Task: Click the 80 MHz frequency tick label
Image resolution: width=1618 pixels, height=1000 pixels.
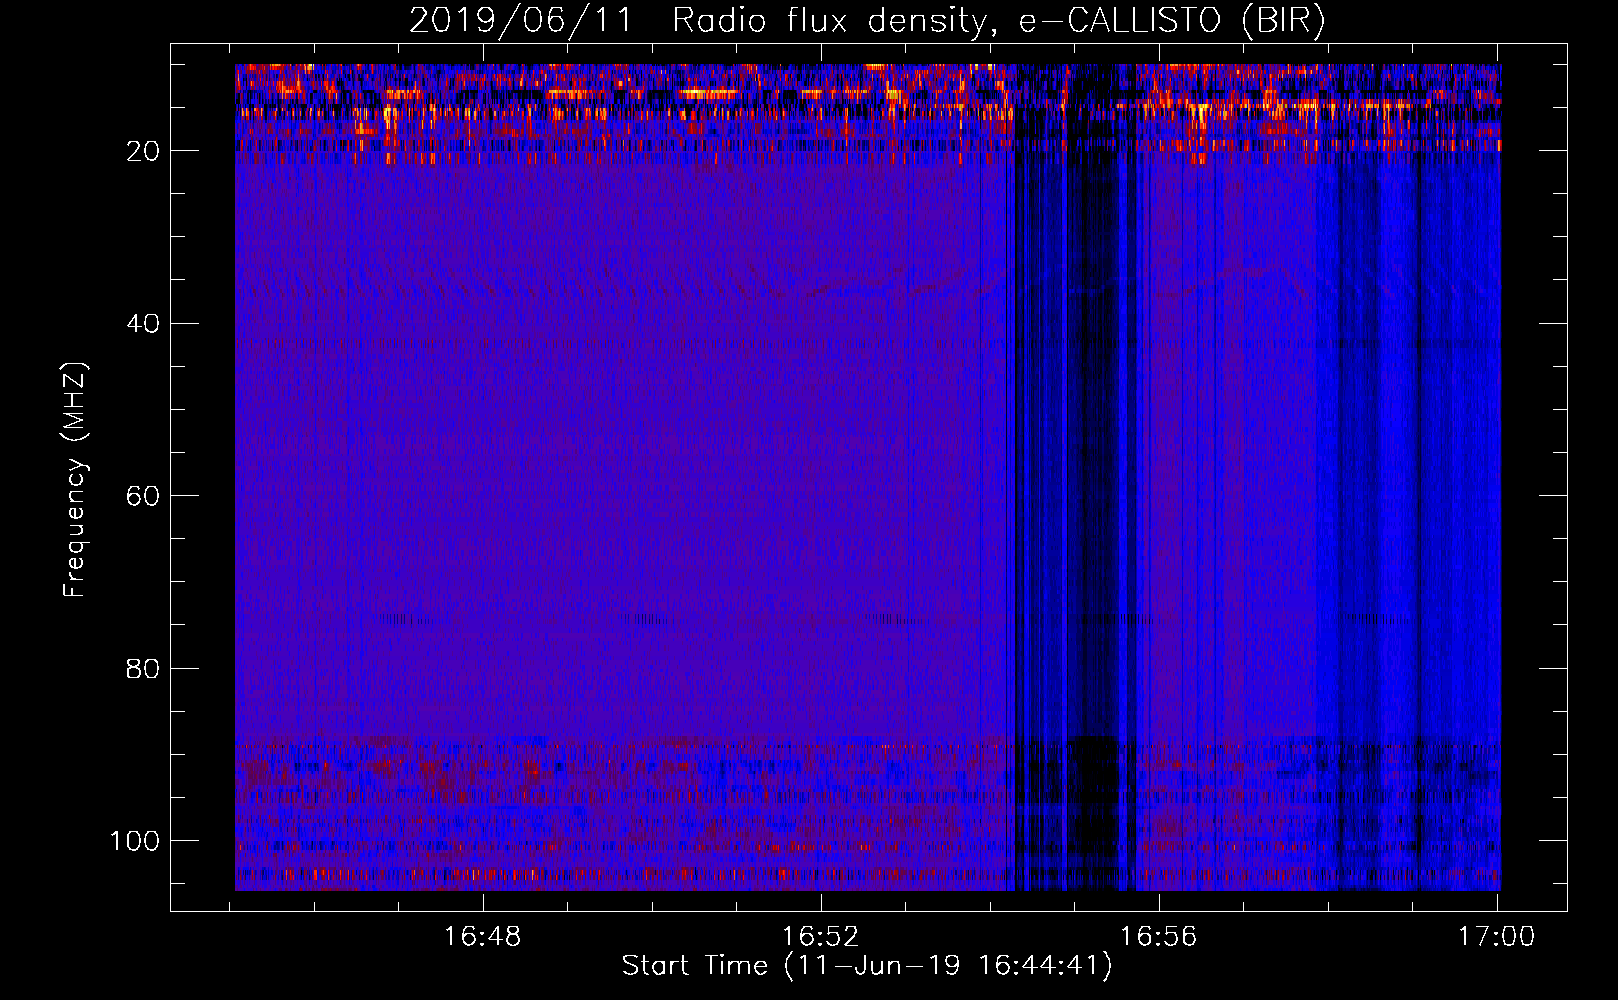Action: click(x=143, y=668)
